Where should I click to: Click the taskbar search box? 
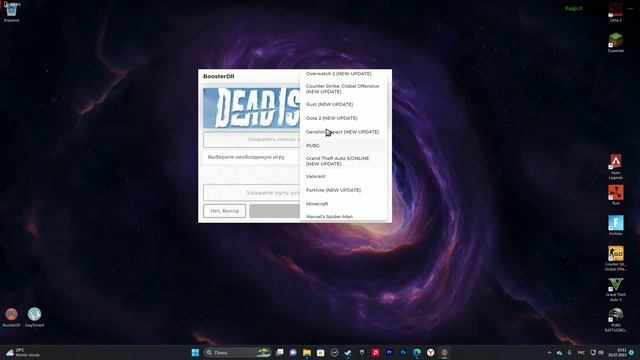238,352
